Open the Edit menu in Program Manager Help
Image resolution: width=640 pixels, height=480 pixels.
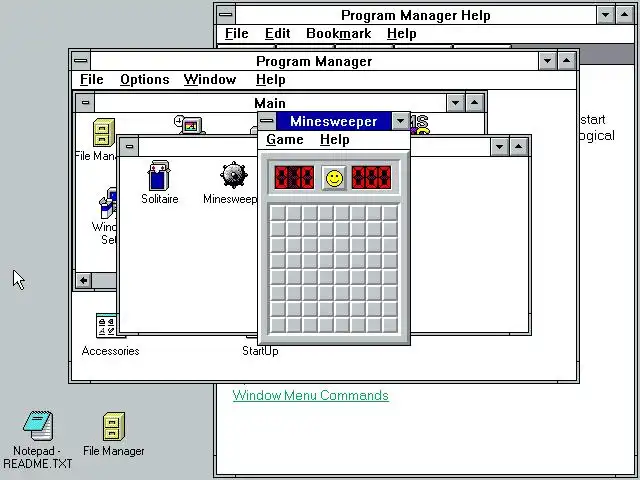(278, 33)
